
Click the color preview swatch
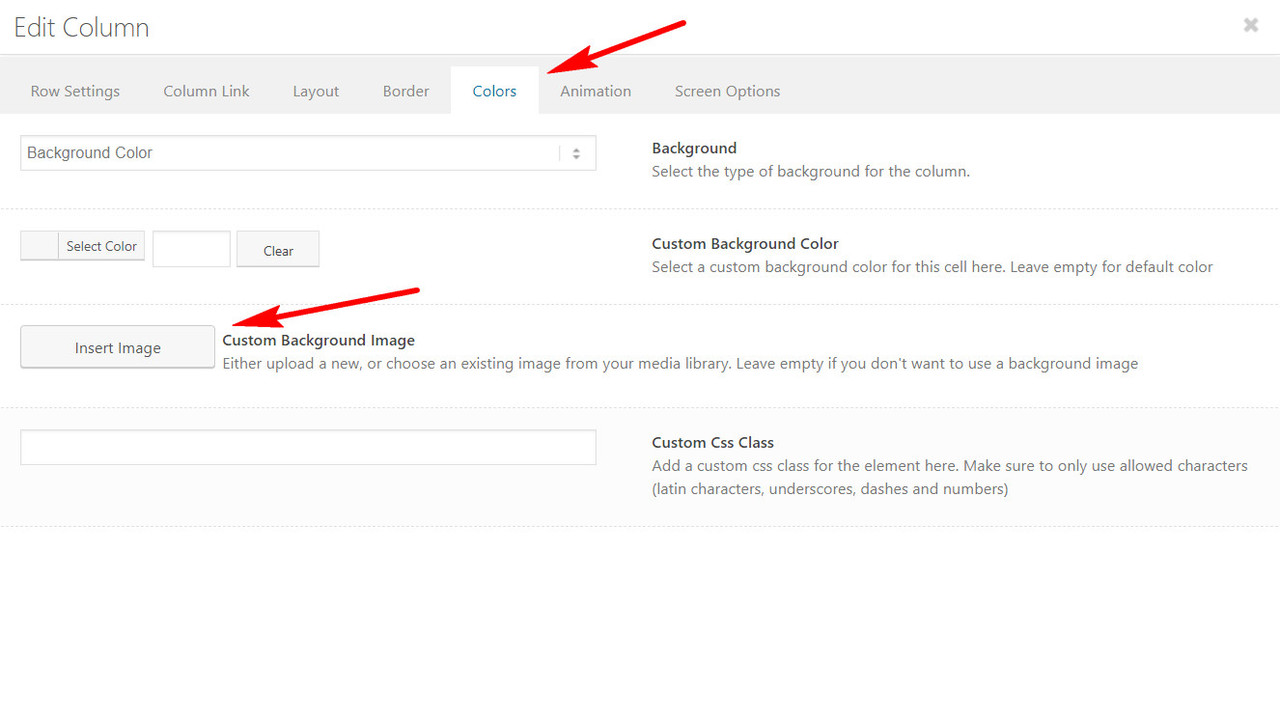(40, 246)
